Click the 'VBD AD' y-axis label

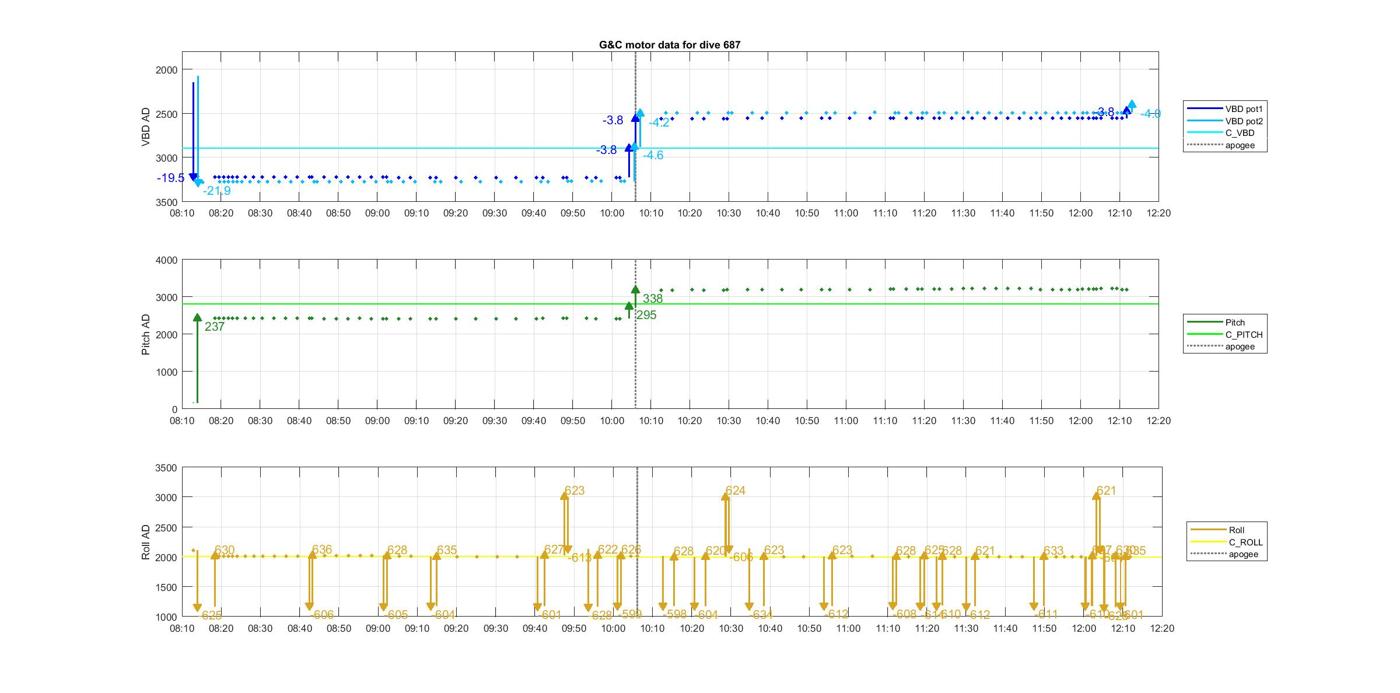146,128
